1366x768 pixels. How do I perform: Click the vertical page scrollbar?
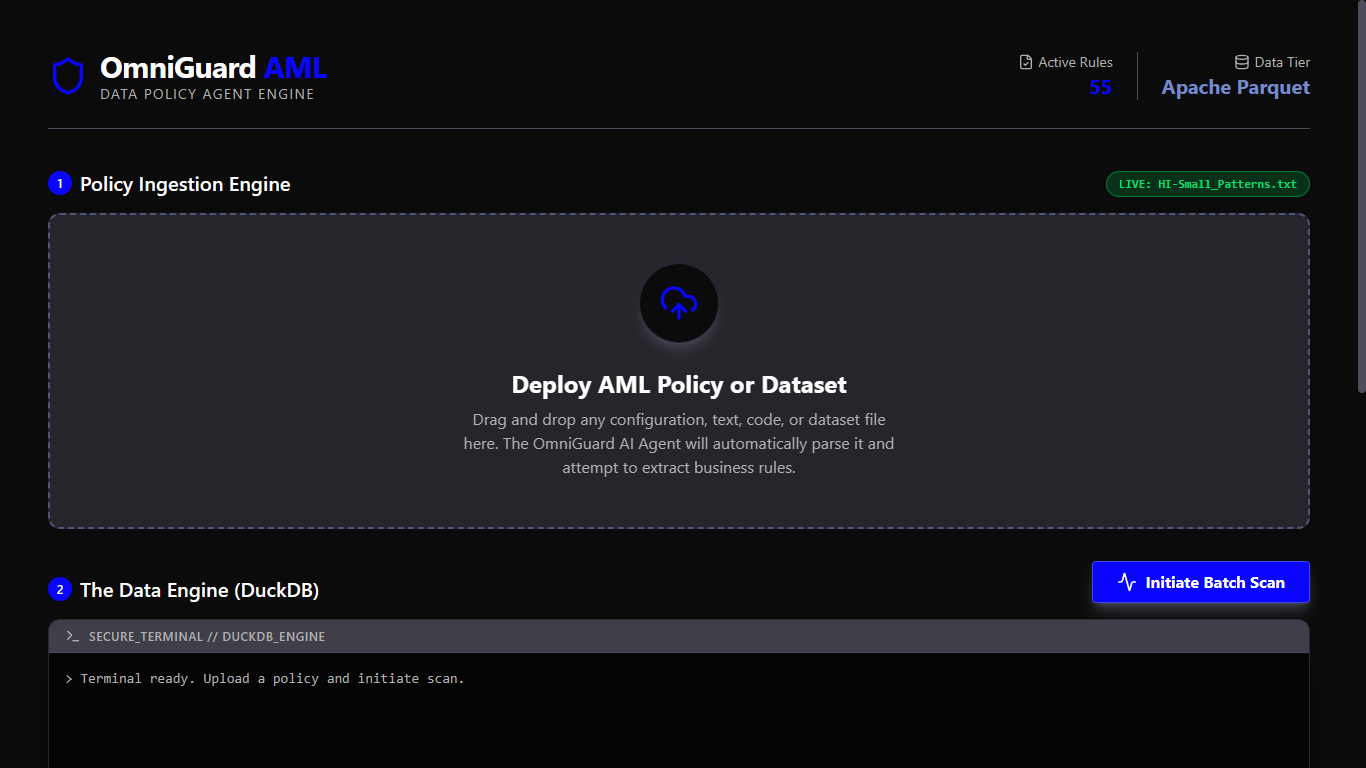click(x=1360, y=200)
